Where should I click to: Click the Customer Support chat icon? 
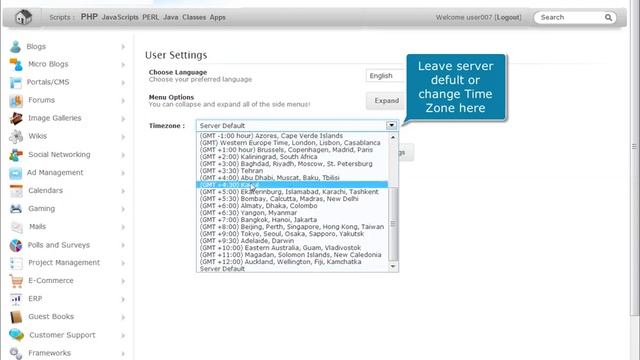16,335
